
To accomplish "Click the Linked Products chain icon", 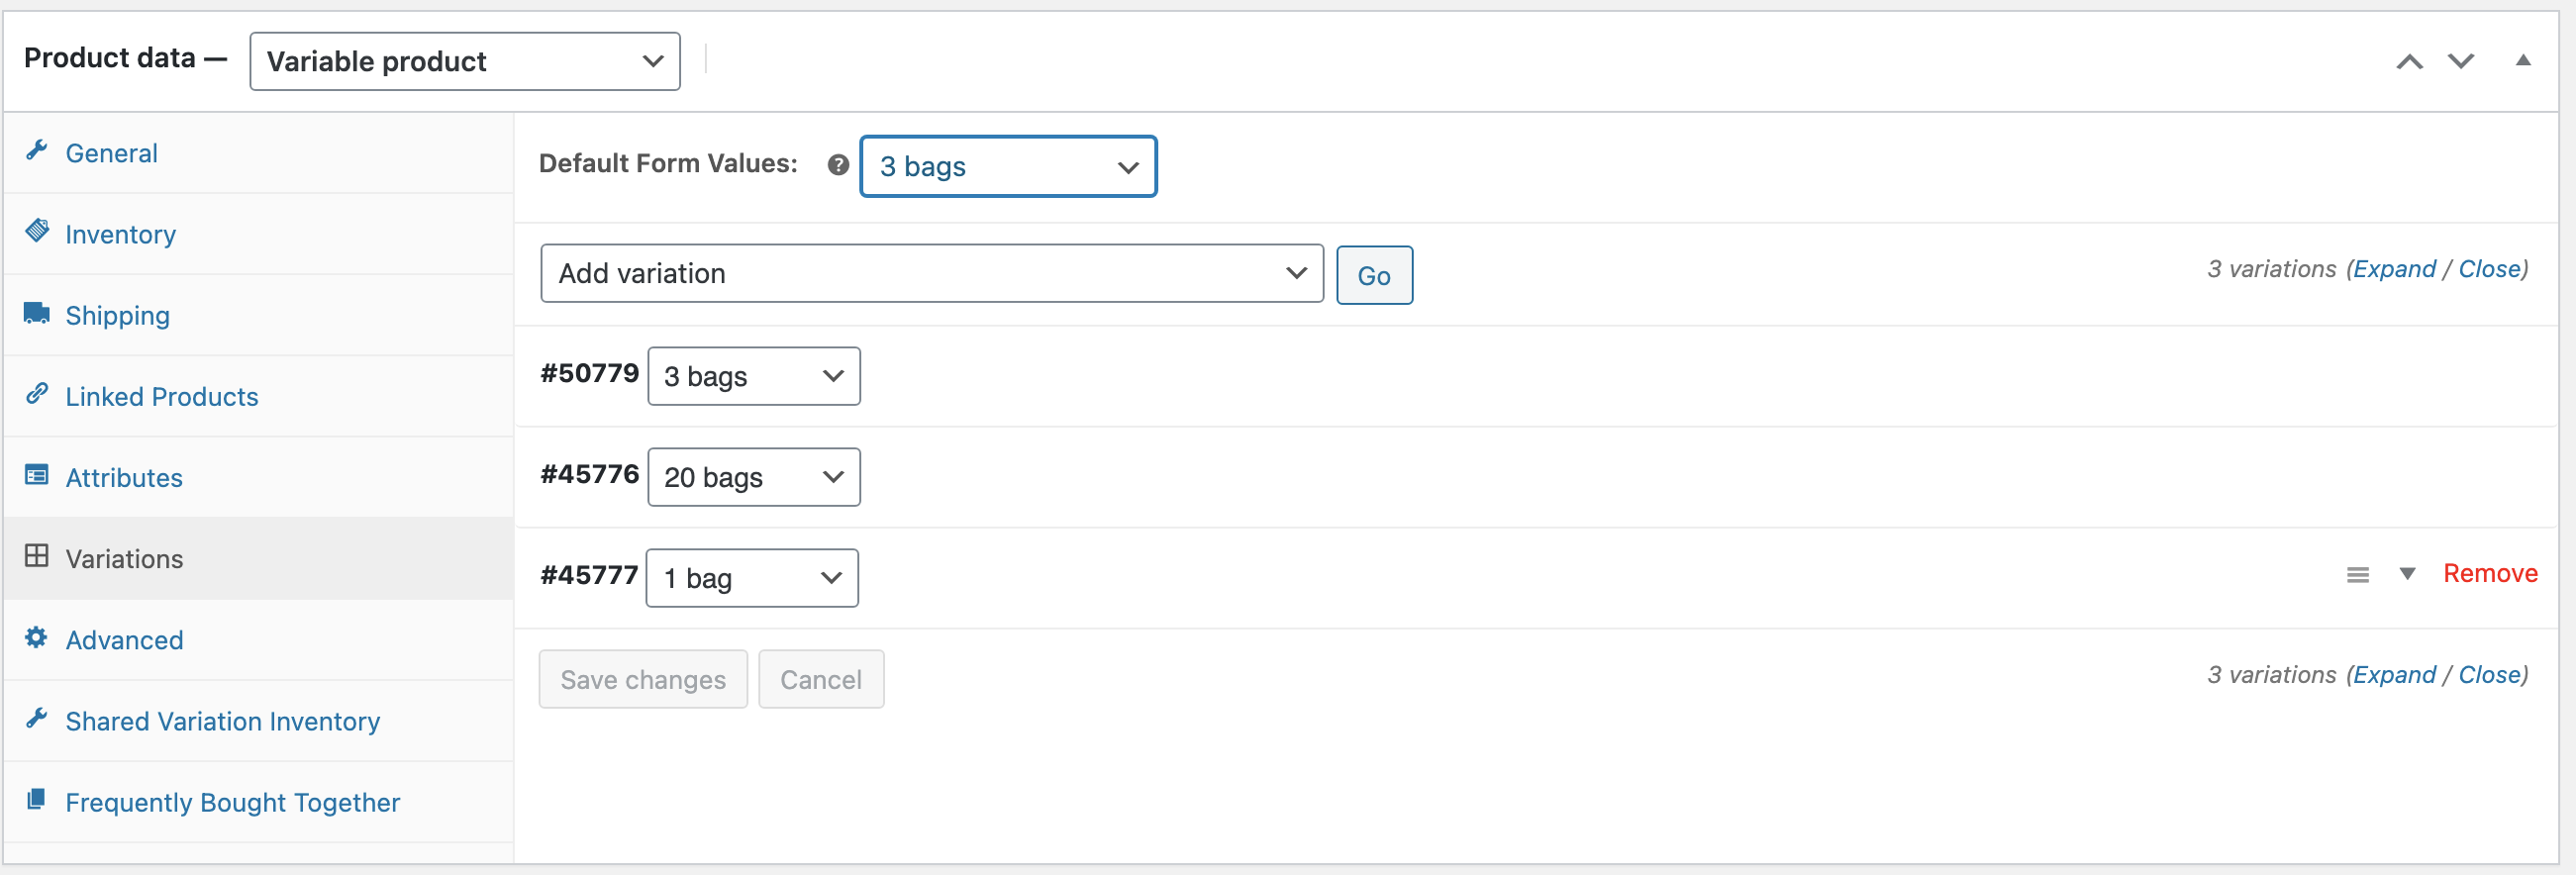I will pyautogui.click(x=37, y=394).
